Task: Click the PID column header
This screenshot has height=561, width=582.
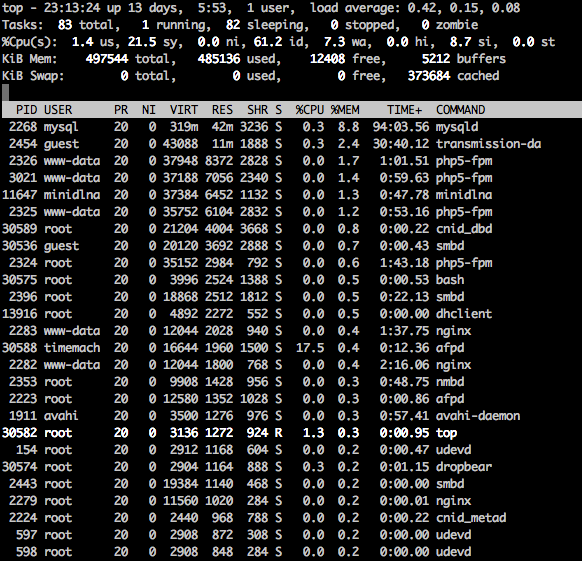Action: tap(26, 110)
